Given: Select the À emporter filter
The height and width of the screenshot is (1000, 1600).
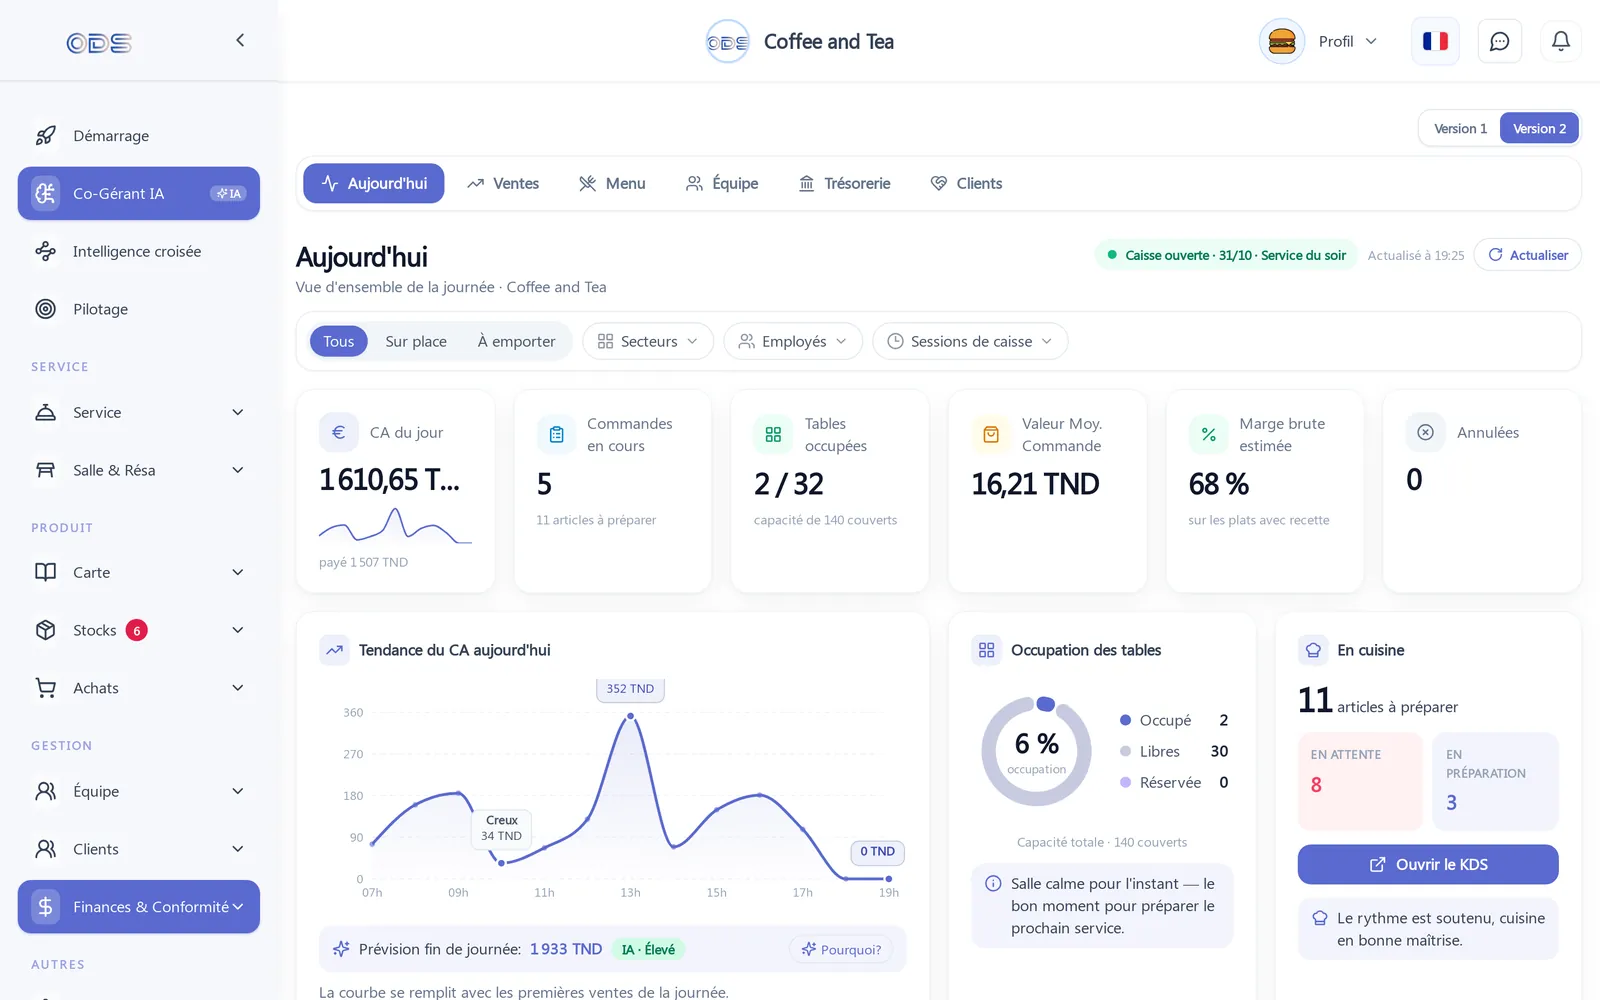Looking at the screenshot, I should pyautogui.click(x=516, y=341).
